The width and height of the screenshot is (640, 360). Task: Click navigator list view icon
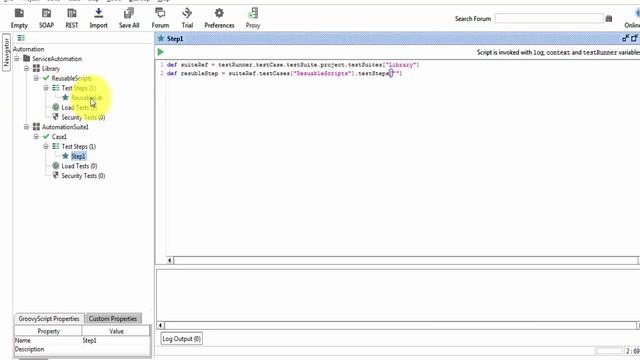coord(21,38)
